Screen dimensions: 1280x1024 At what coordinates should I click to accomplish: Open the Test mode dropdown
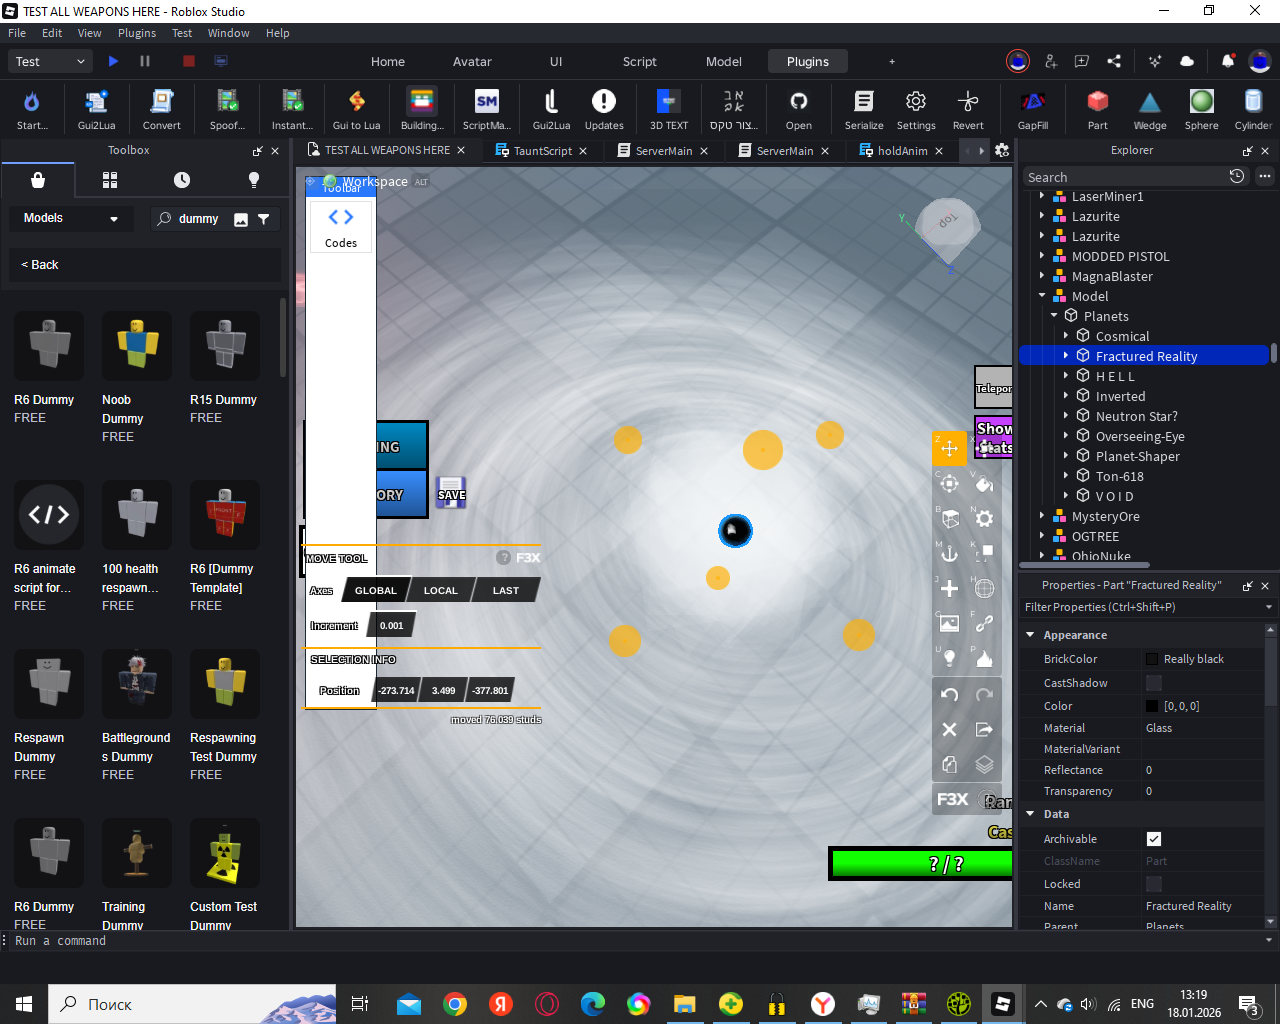tap(50, 61)
